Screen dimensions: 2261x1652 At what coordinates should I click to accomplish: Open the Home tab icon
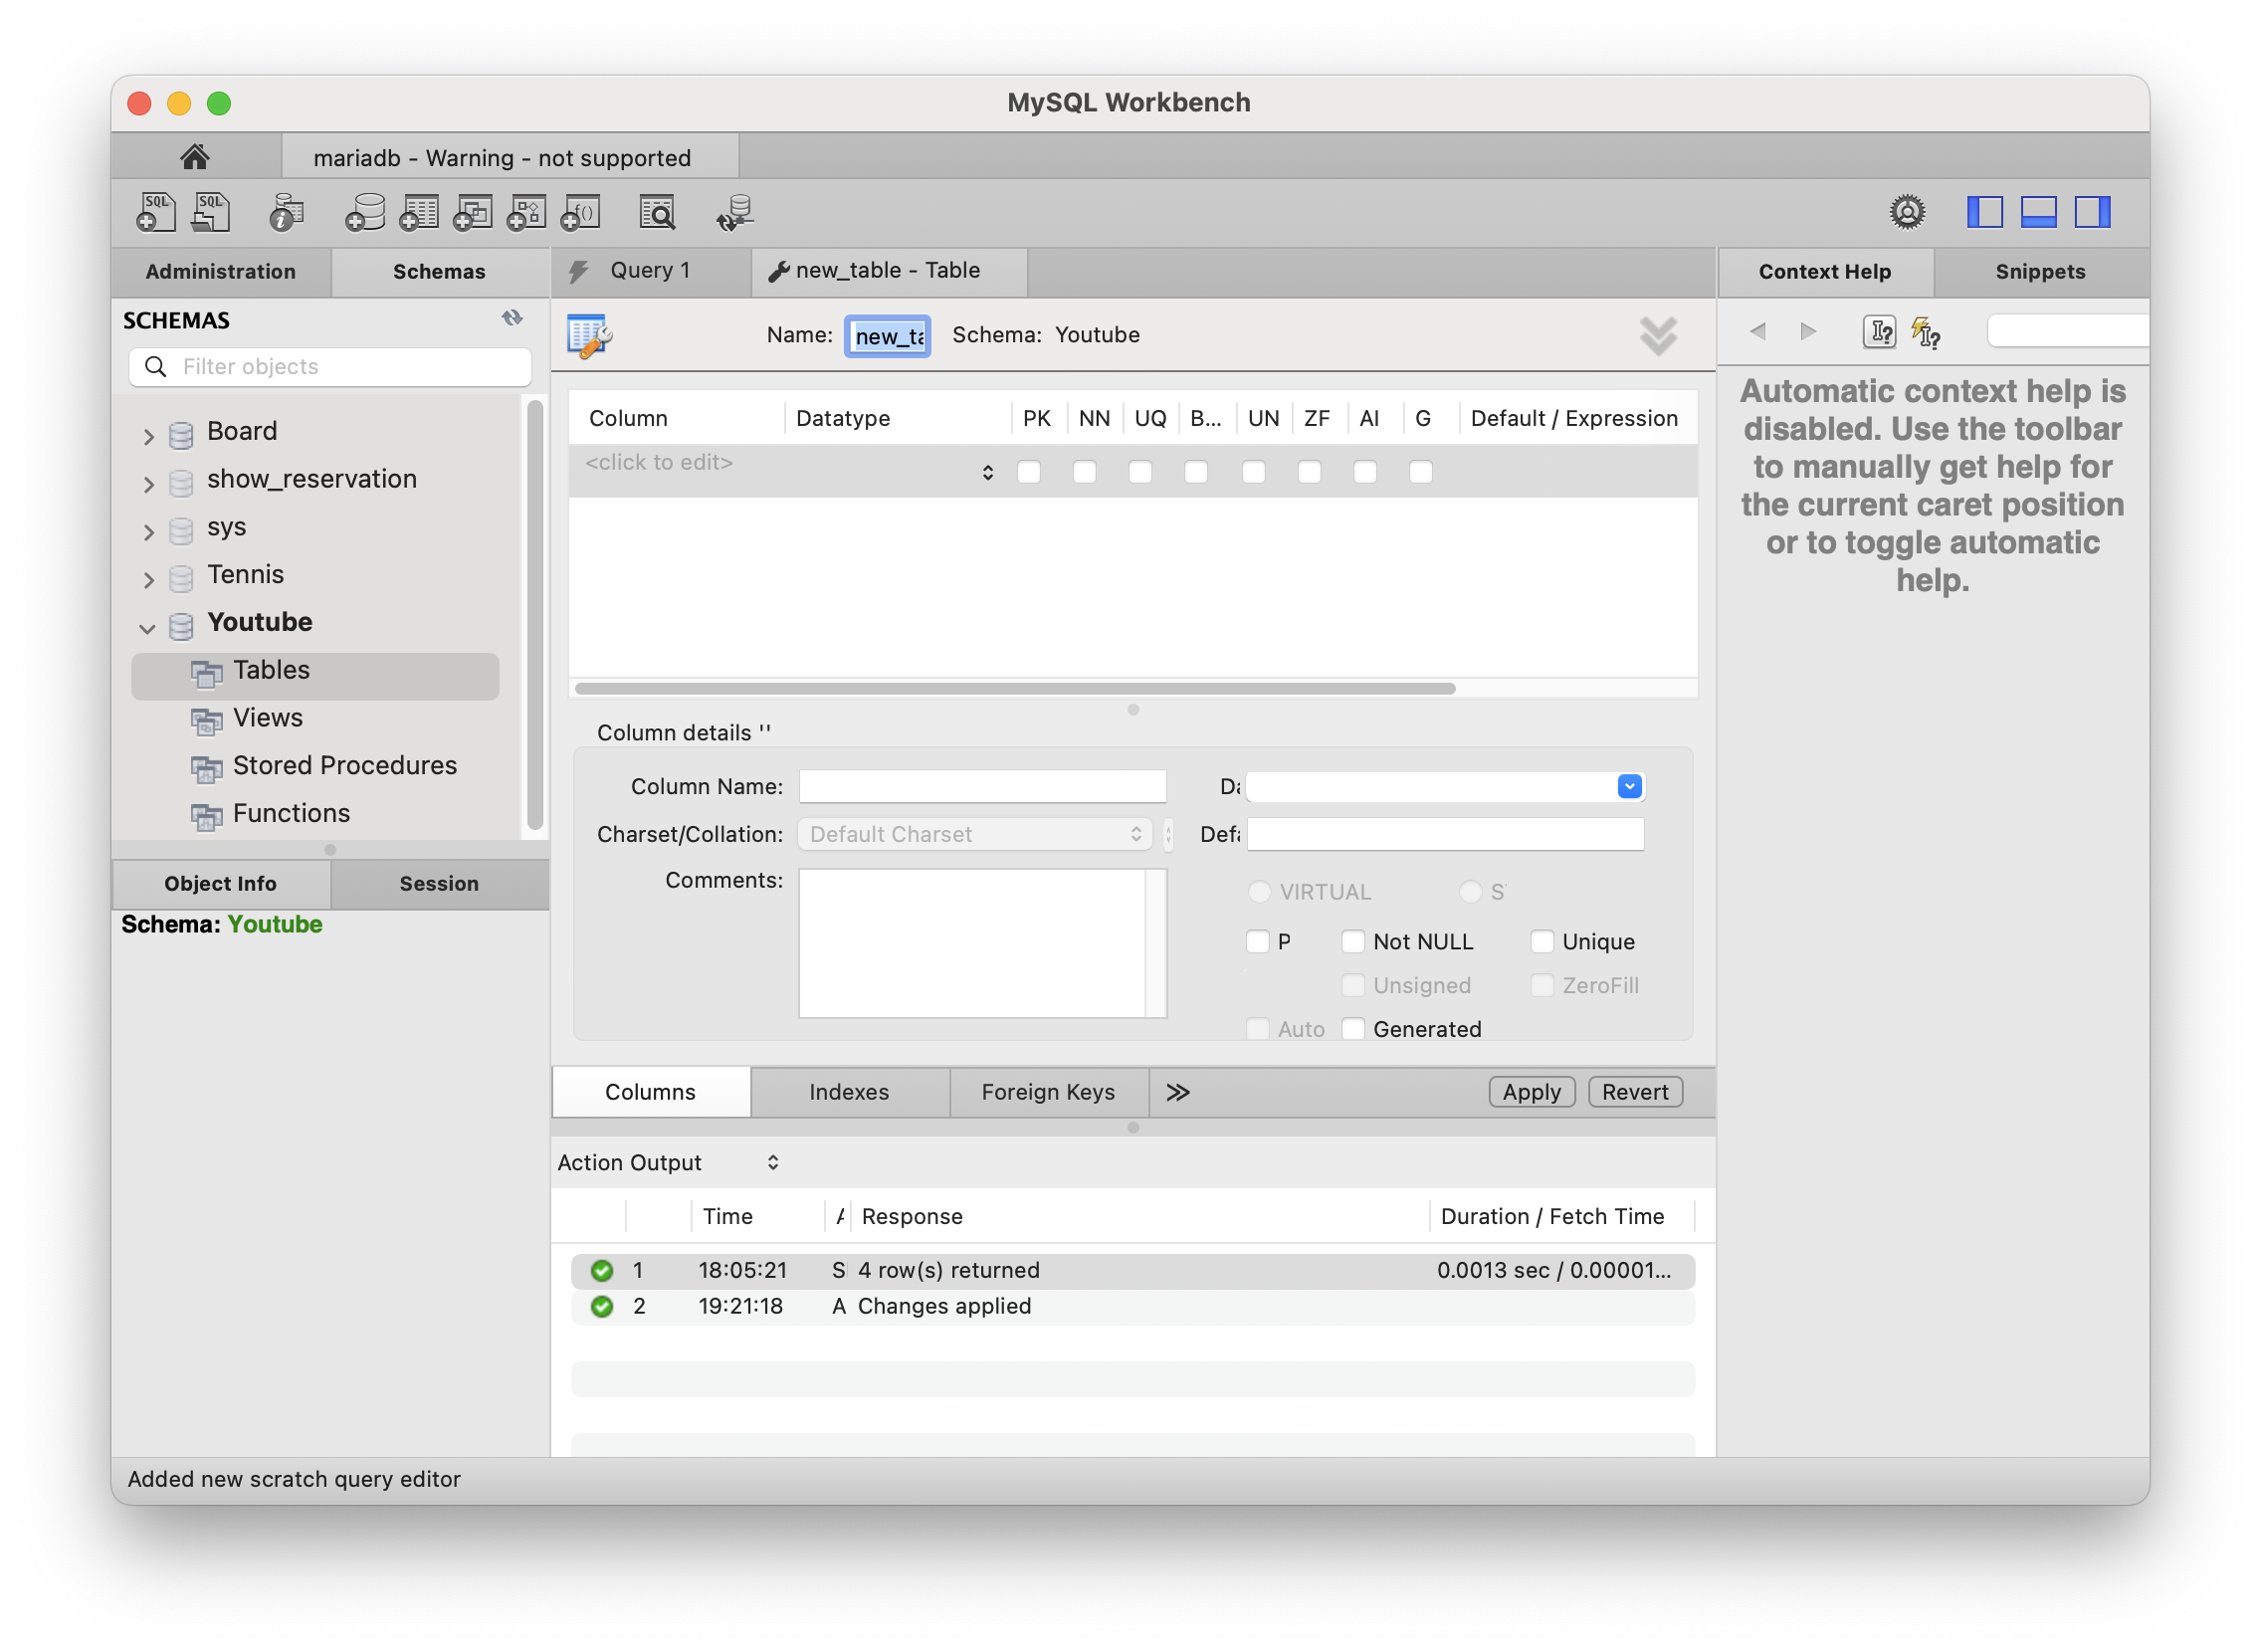(195, 157)
